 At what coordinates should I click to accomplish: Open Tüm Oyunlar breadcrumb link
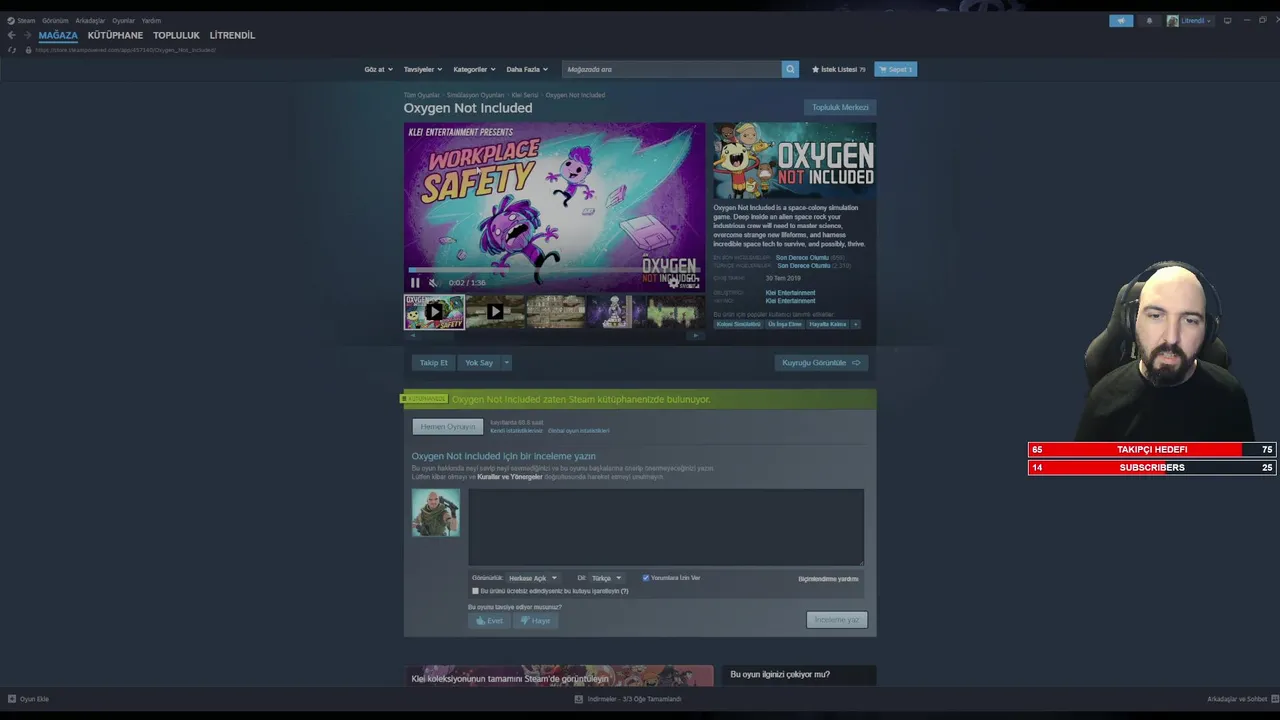pyautogui.click(x=422, y=95)
